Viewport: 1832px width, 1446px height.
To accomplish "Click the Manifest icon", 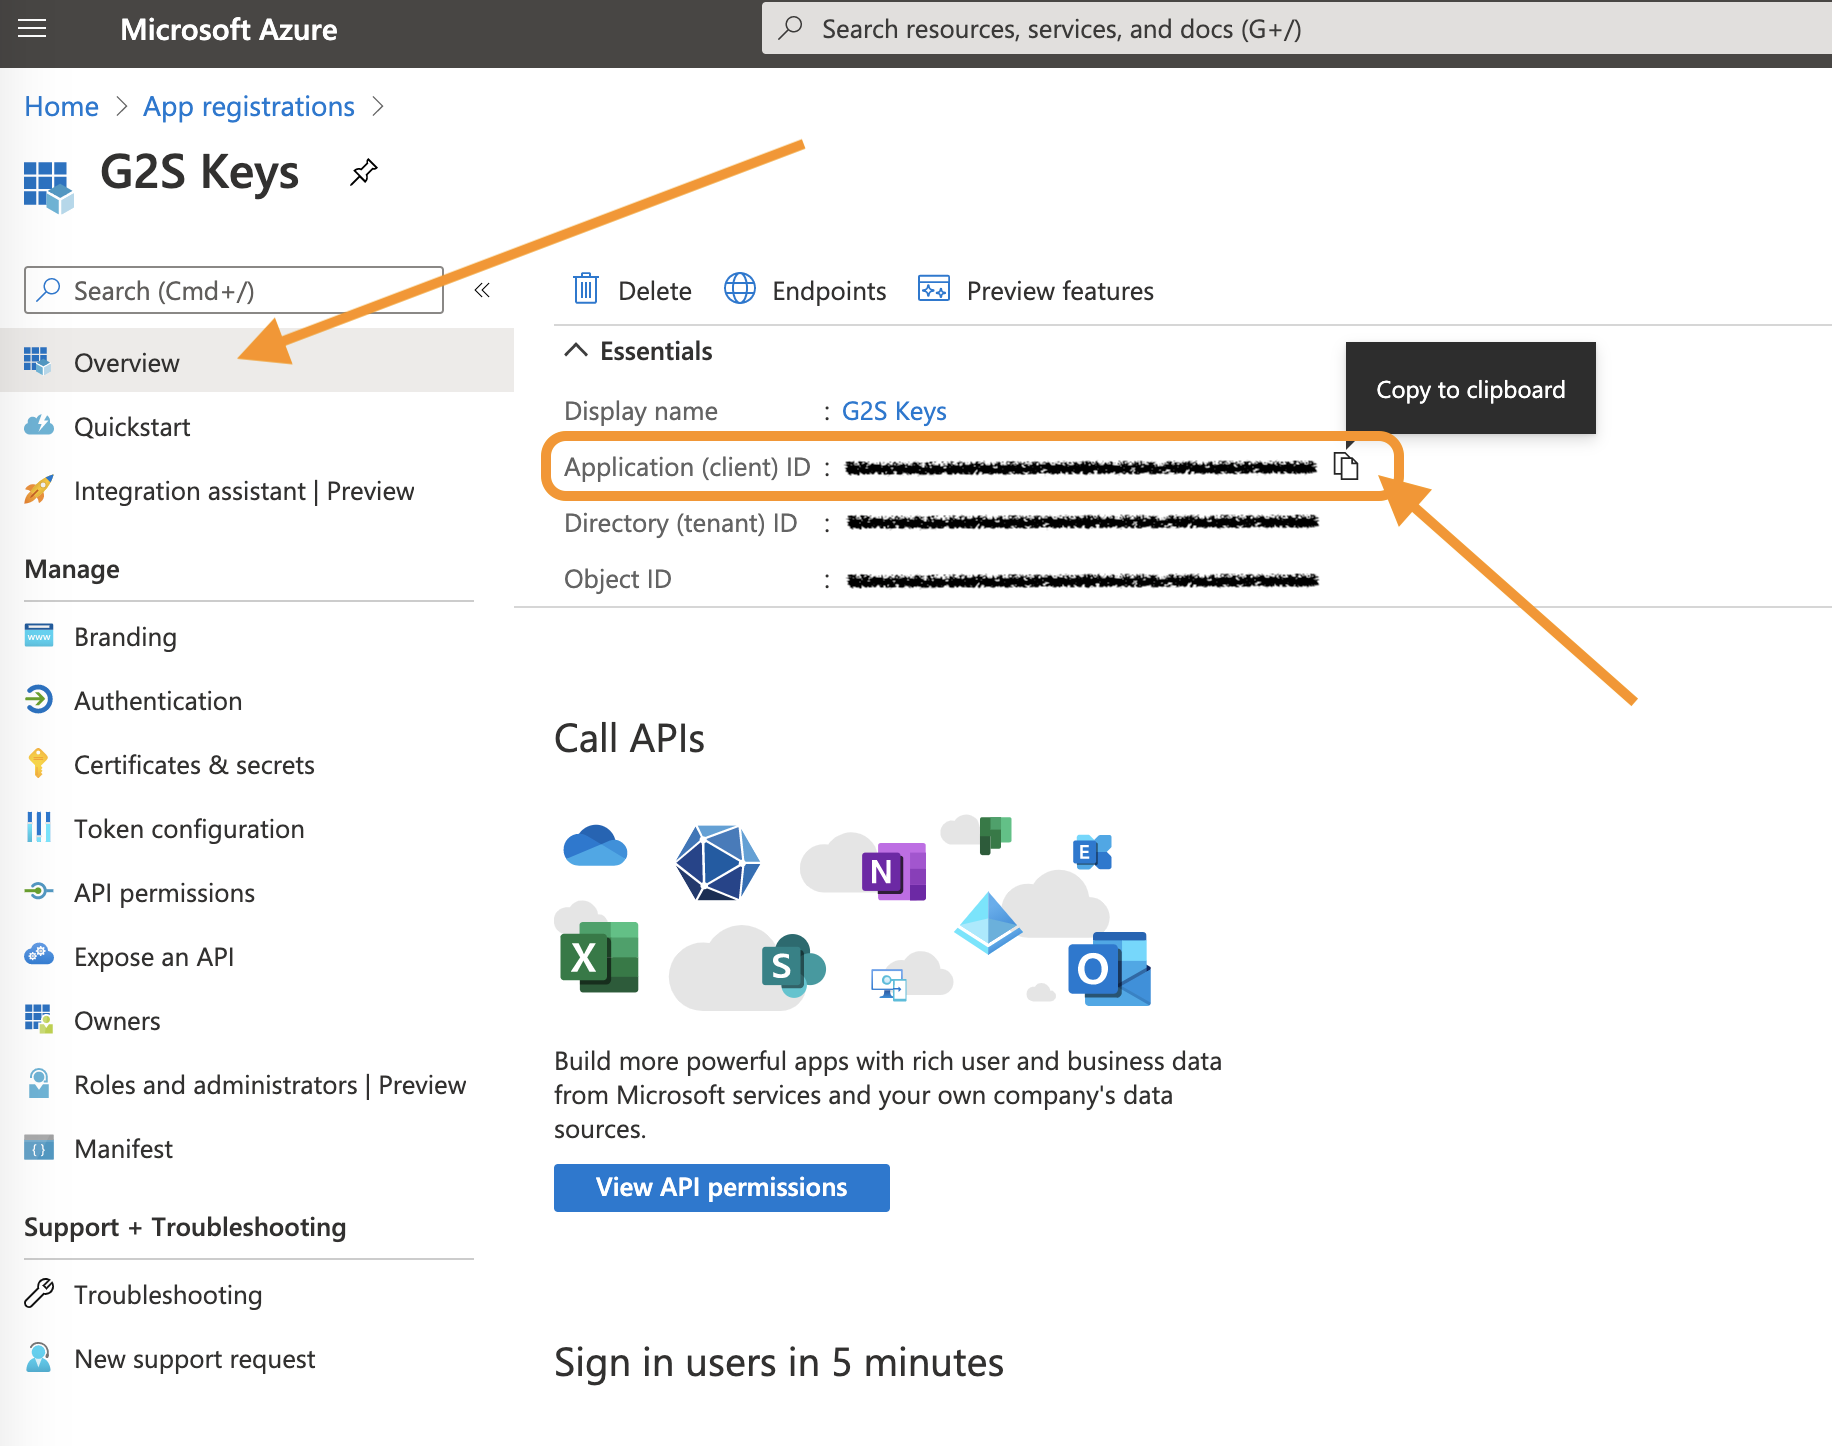I will pos(38,1147).
